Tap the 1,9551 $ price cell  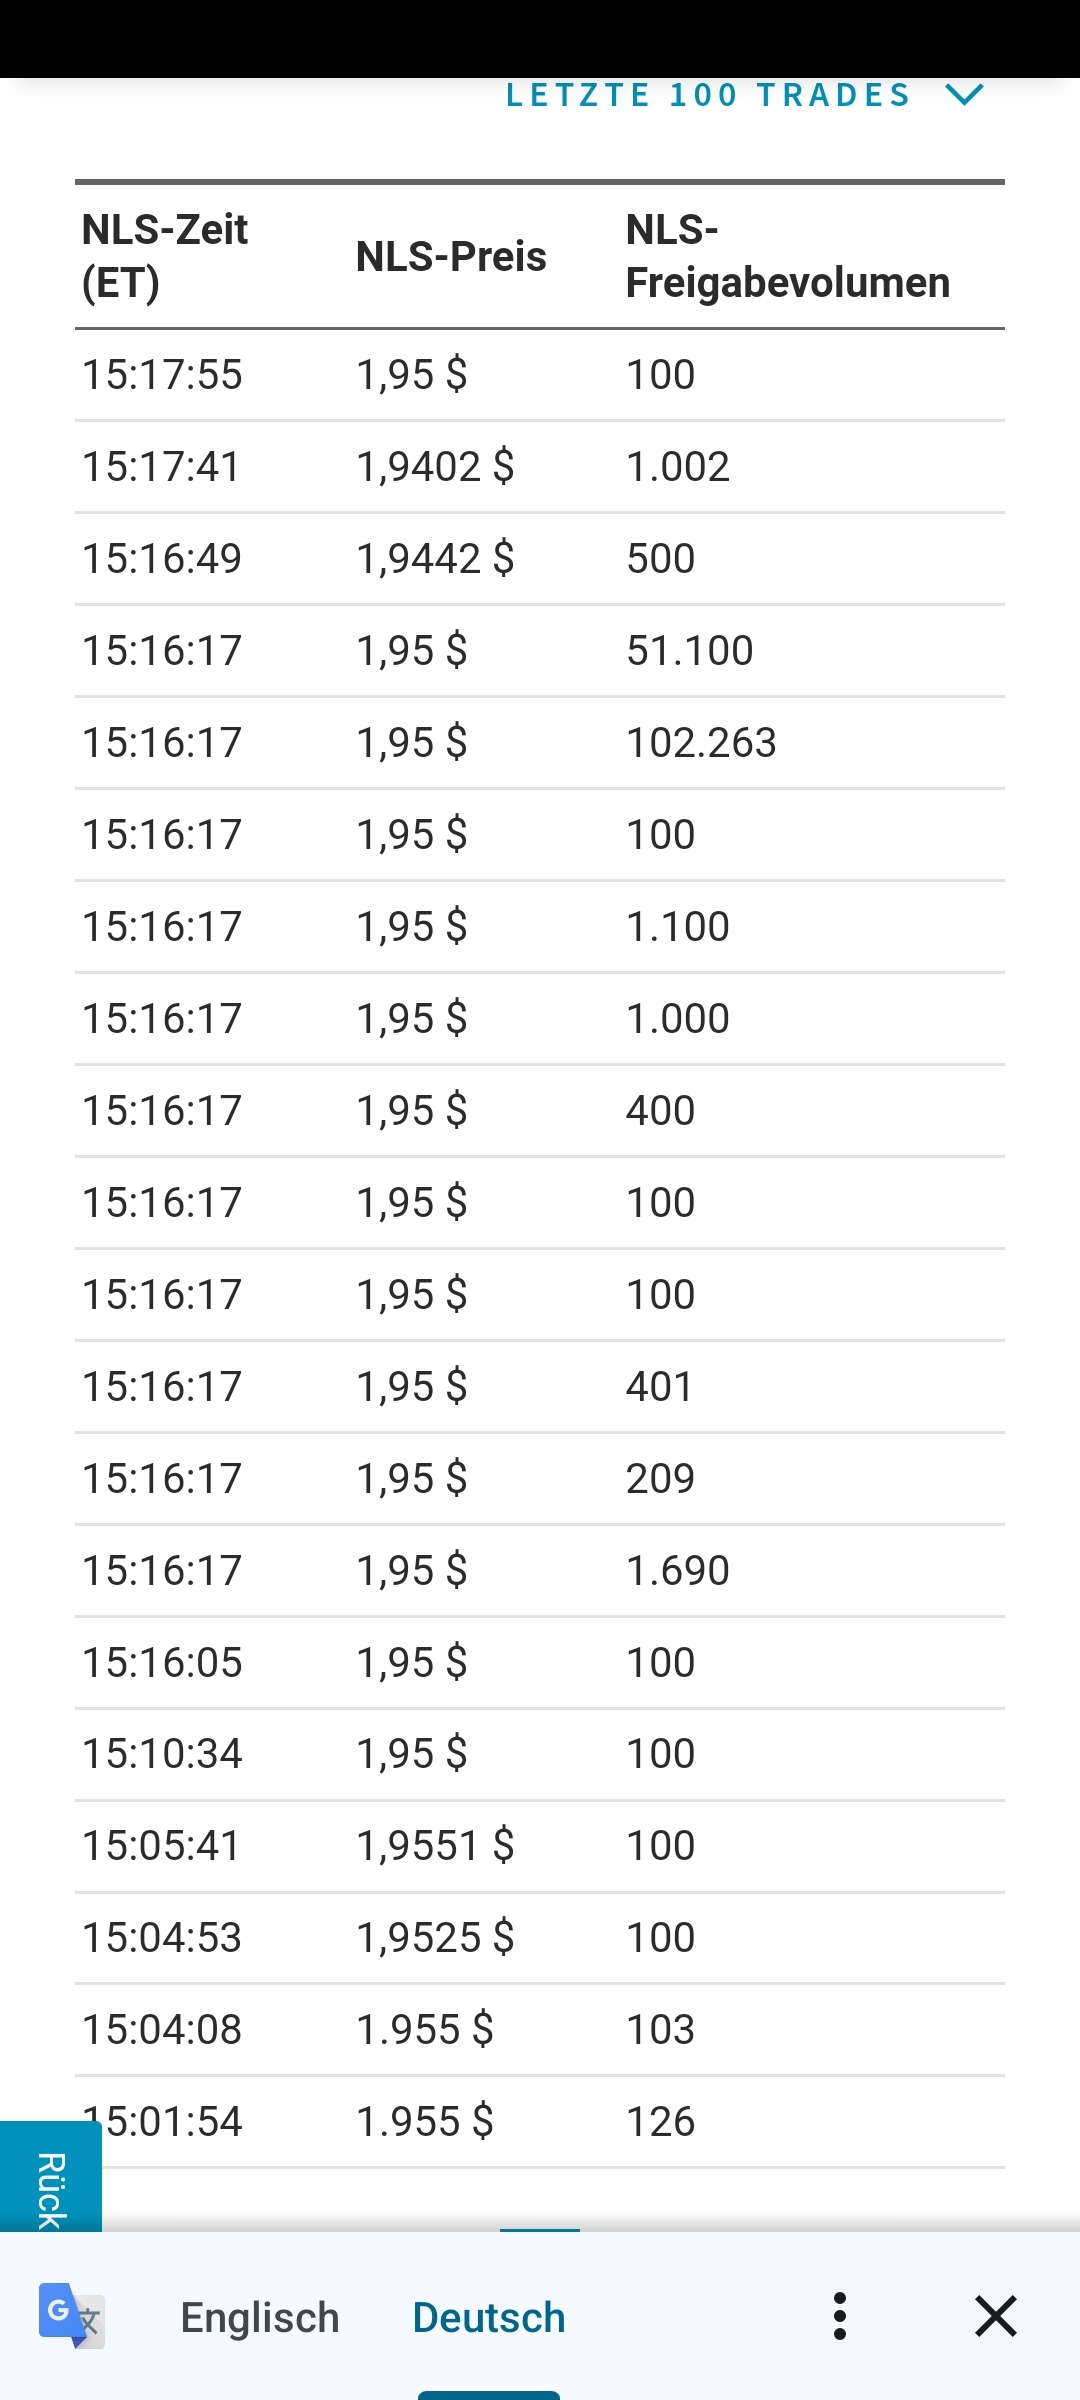435,1846
